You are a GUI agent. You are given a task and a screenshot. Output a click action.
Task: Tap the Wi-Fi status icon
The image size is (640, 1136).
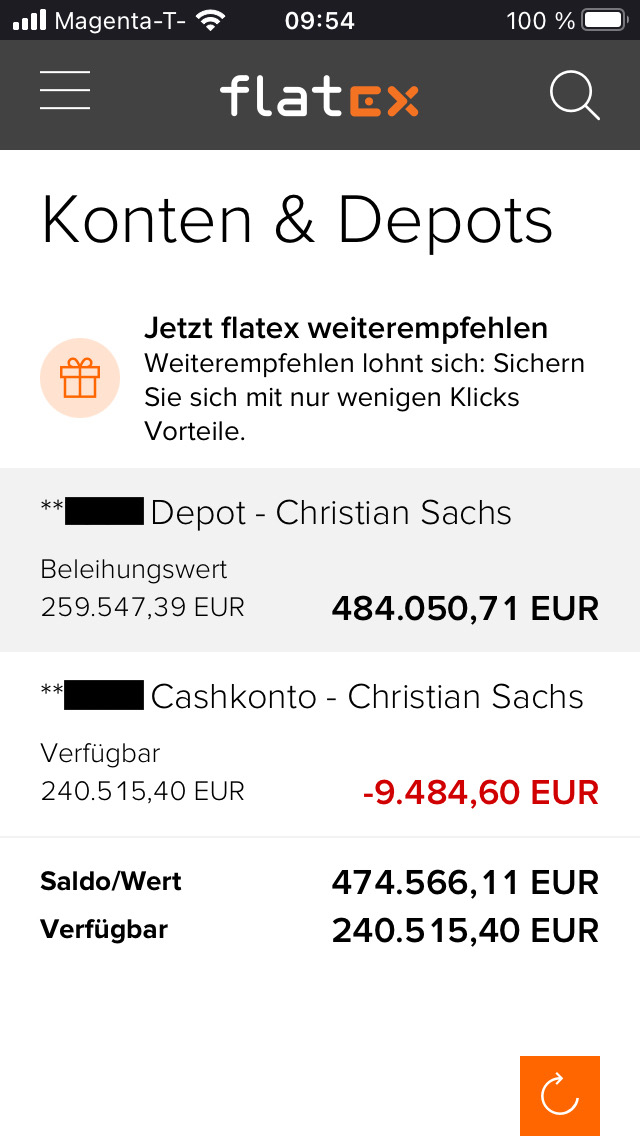210,20
